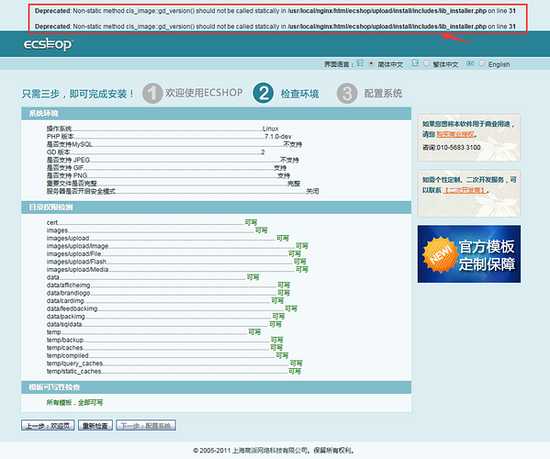The height and width of the screenshot is (459, 550).
Task: Click the 欢迎使用ECSHOP step label
Action: point(204,93)
